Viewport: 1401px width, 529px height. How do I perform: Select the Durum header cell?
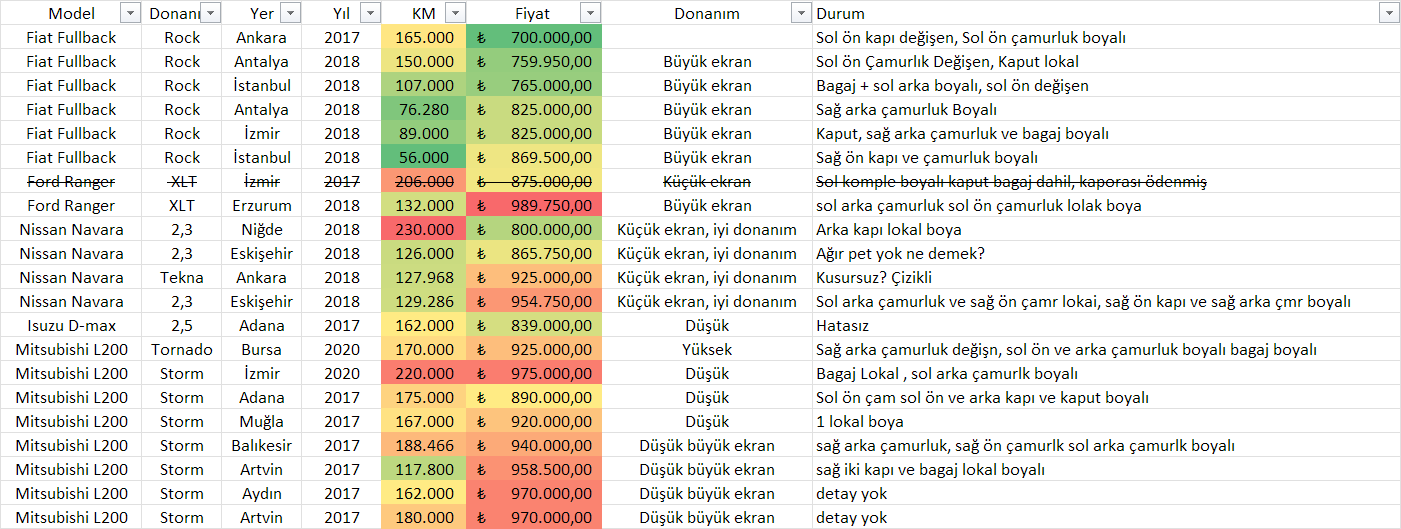(1107, 13)
